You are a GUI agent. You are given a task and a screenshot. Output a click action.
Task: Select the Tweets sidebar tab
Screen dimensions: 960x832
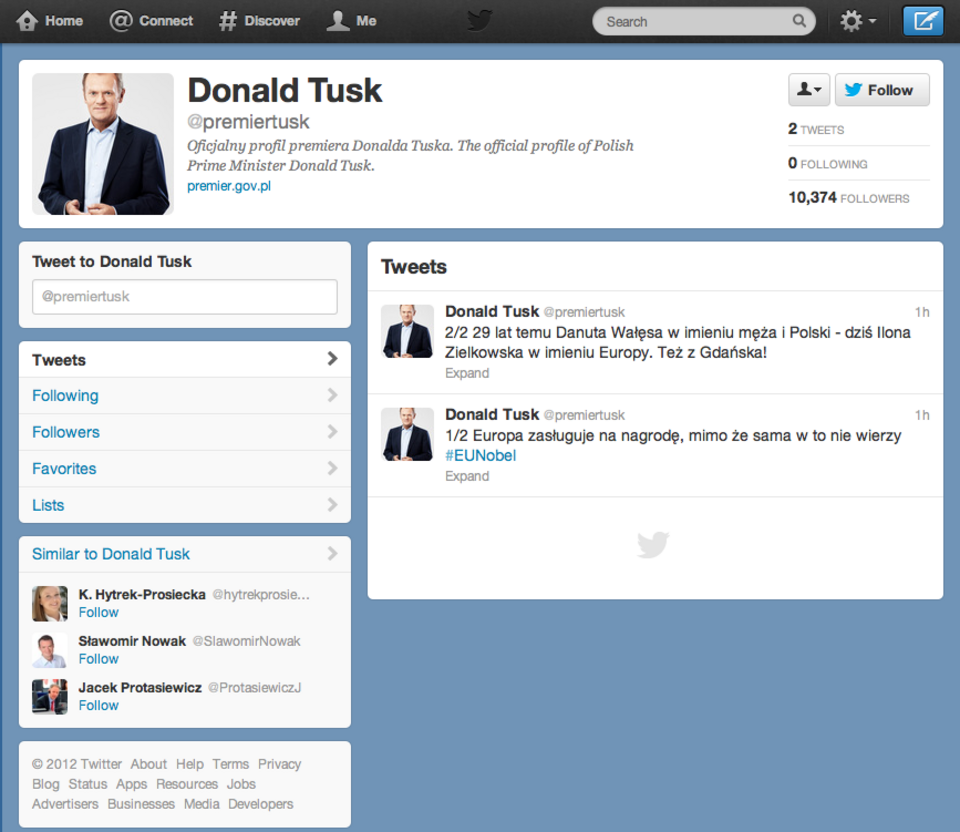click(x=185, y=359)
